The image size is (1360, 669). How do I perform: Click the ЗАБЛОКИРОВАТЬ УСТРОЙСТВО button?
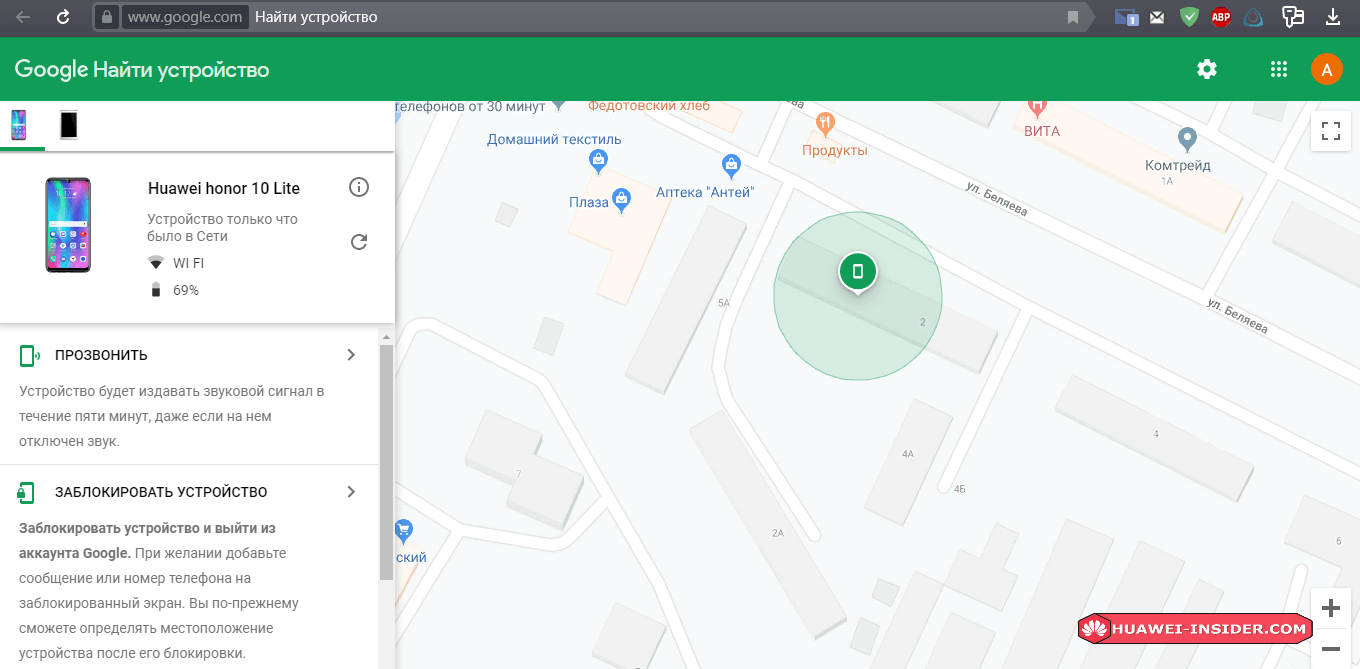tap(160, 492)
